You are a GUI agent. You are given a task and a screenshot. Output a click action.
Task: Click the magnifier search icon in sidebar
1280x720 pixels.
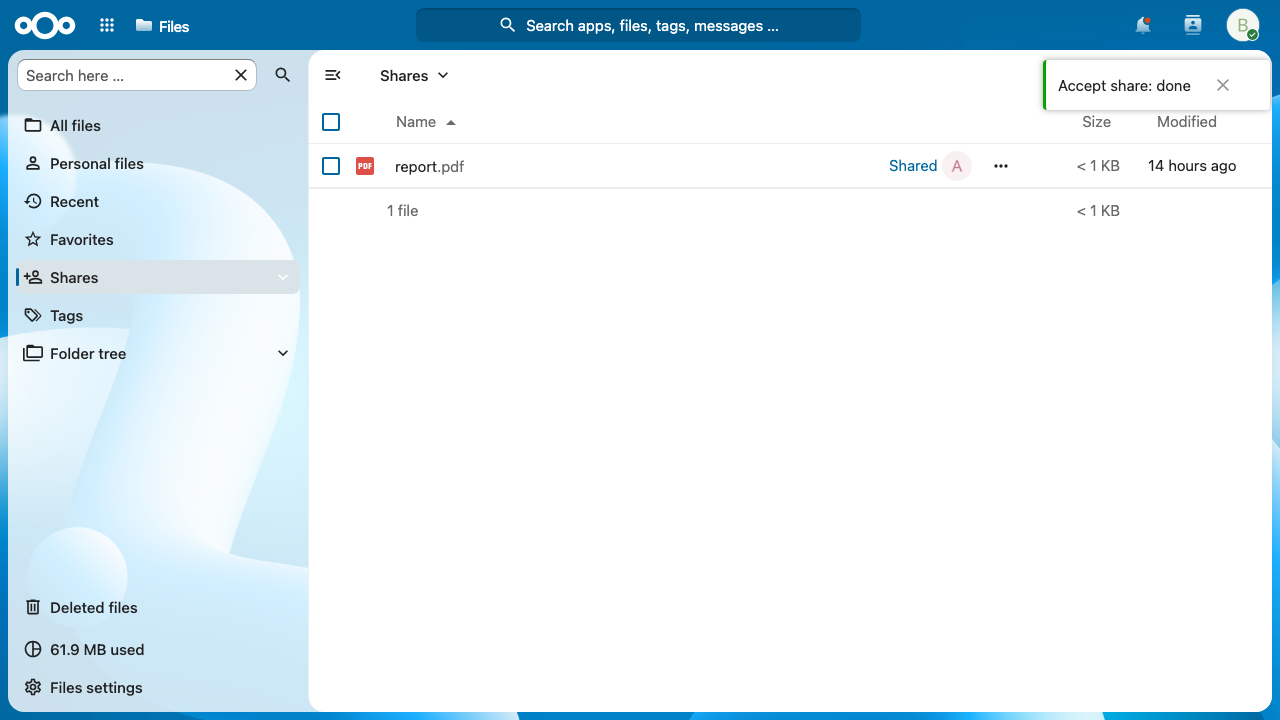(x=283, y=75)
